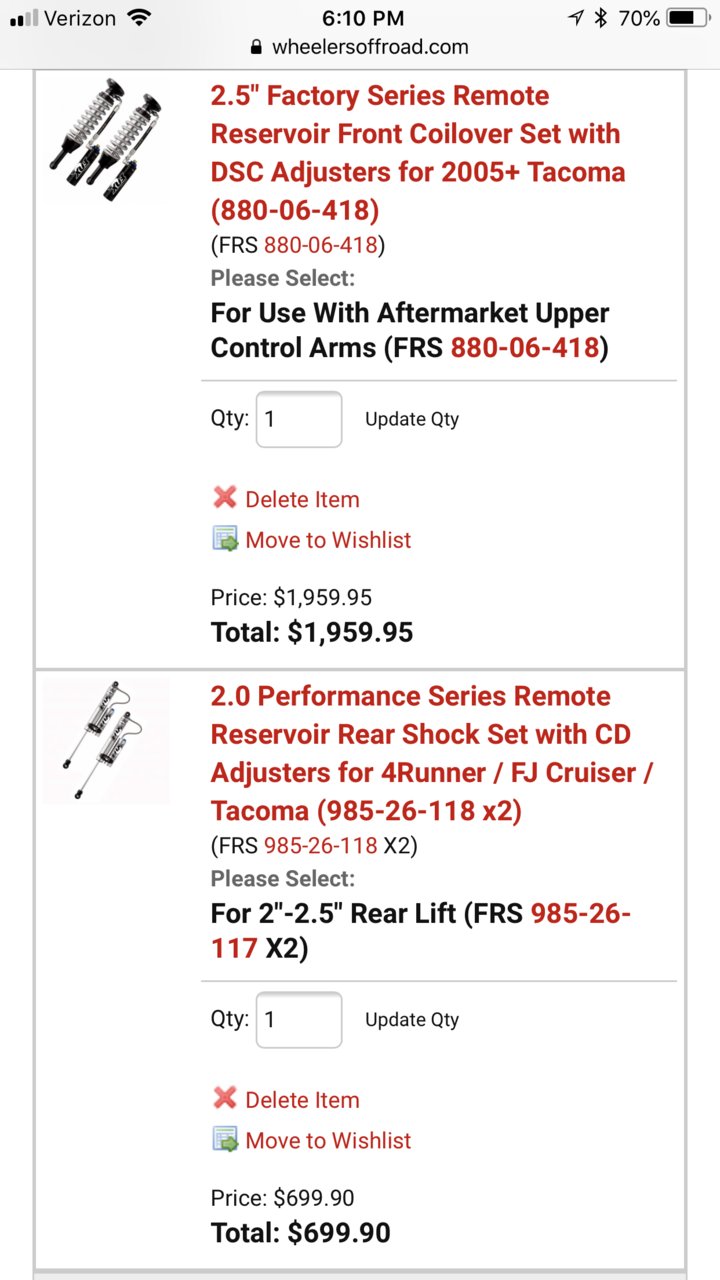Viewport: 720px width, 1280px height.
Task: Tap the lock icon beside wheelersoffroad.com
Action: (x=257, y=47)
